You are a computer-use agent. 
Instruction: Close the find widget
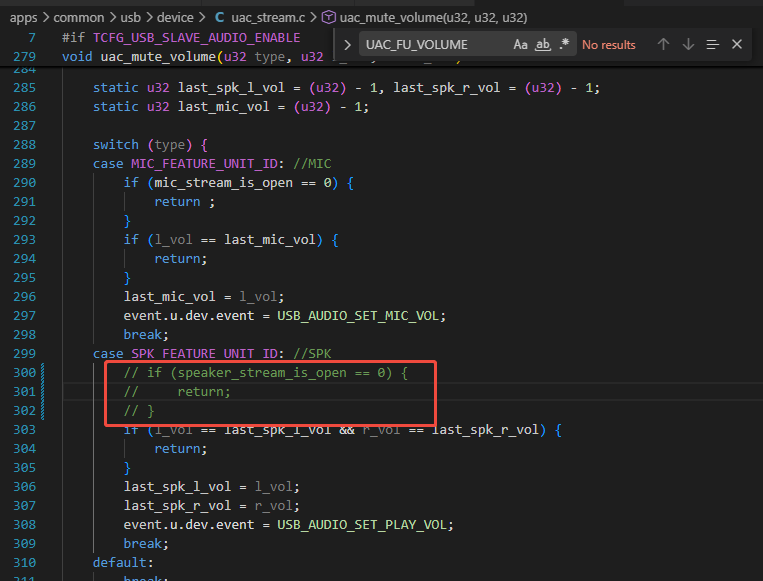737,45
